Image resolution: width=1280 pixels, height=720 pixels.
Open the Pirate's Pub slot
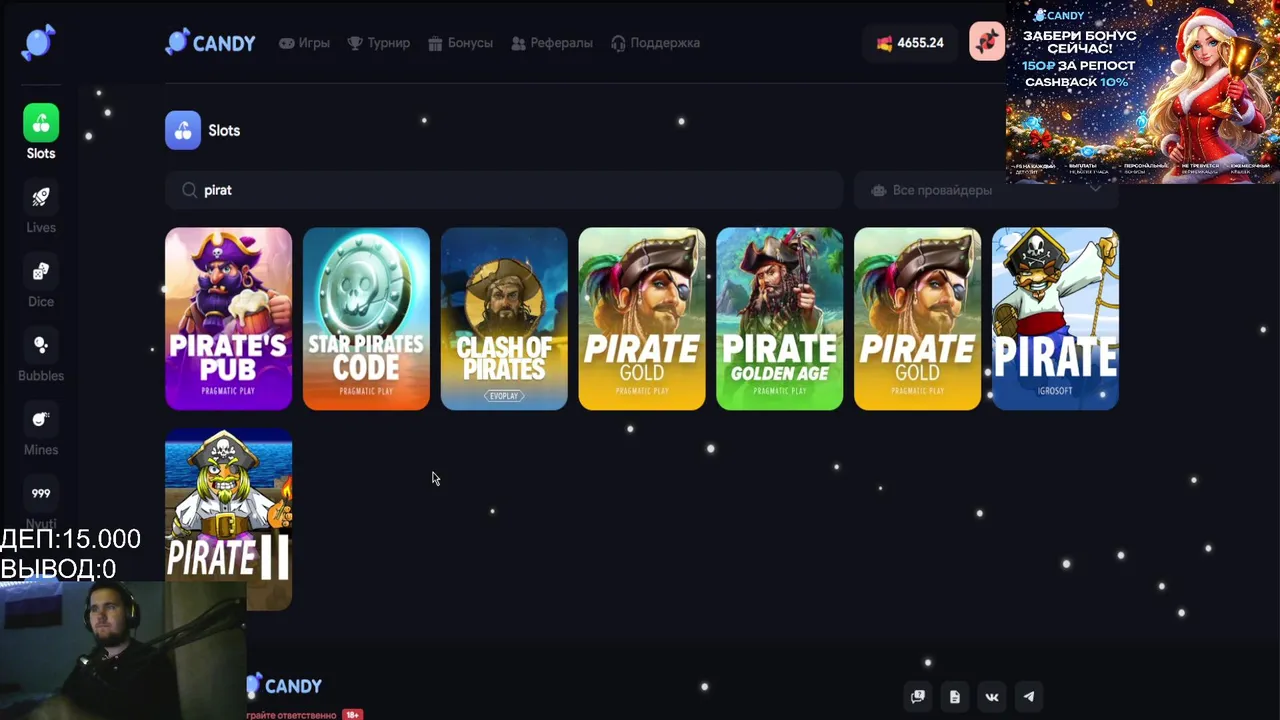click(228, 319)
